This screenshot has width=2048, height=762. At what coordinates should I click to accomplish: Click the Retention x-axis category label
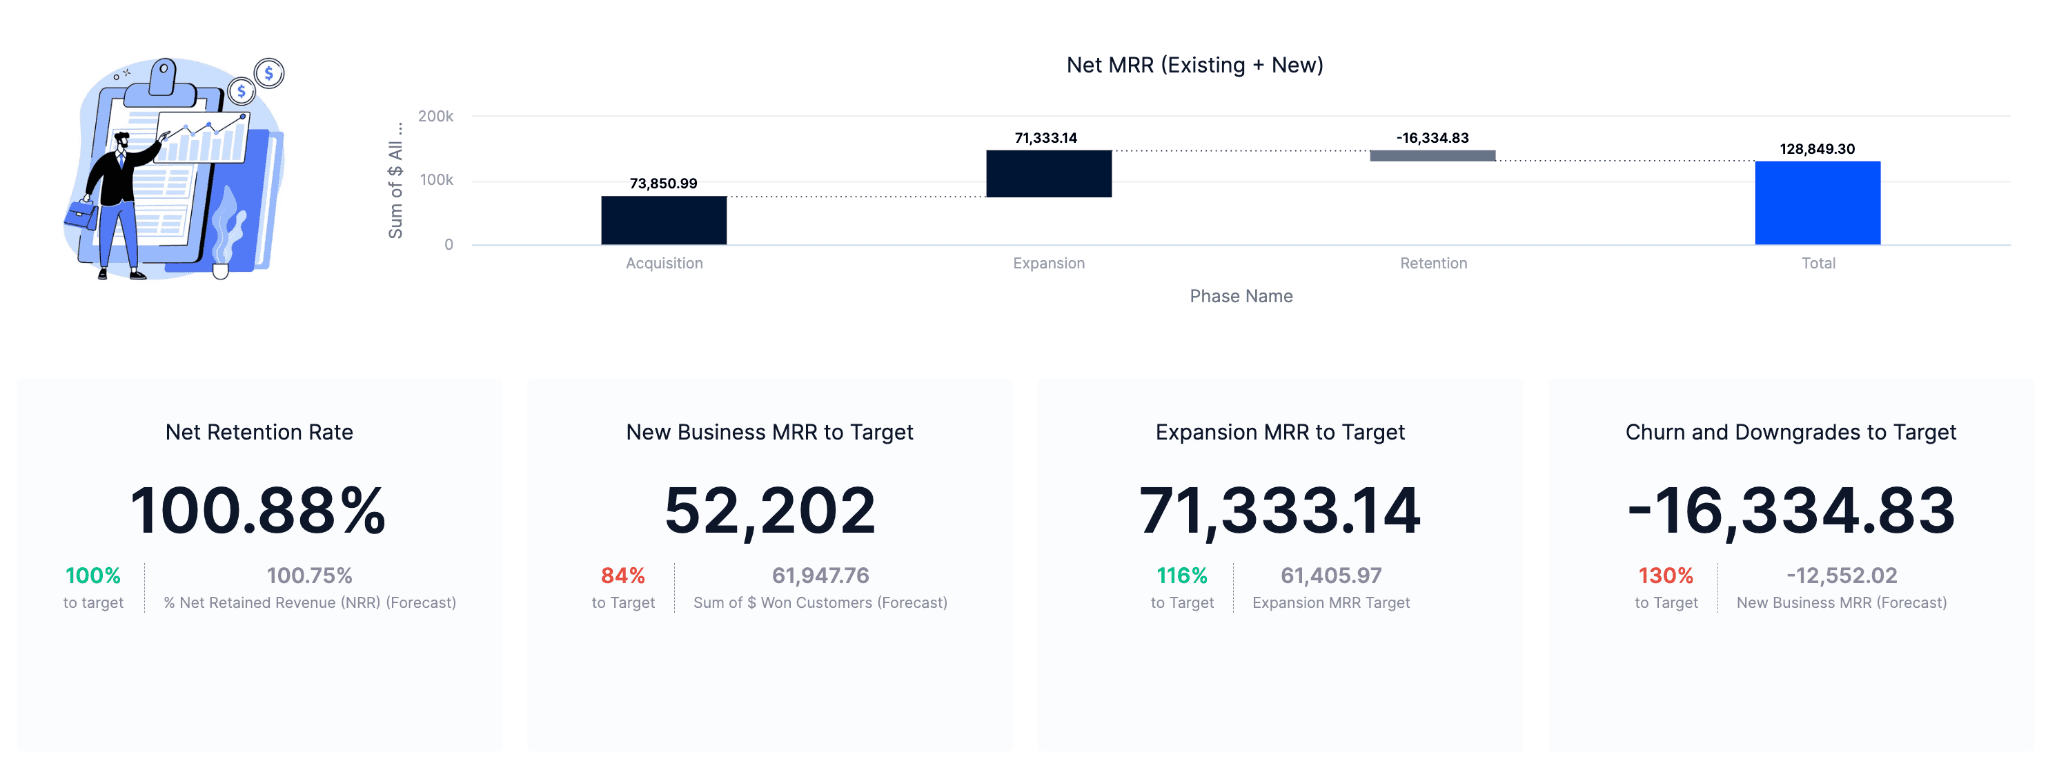1433,263
